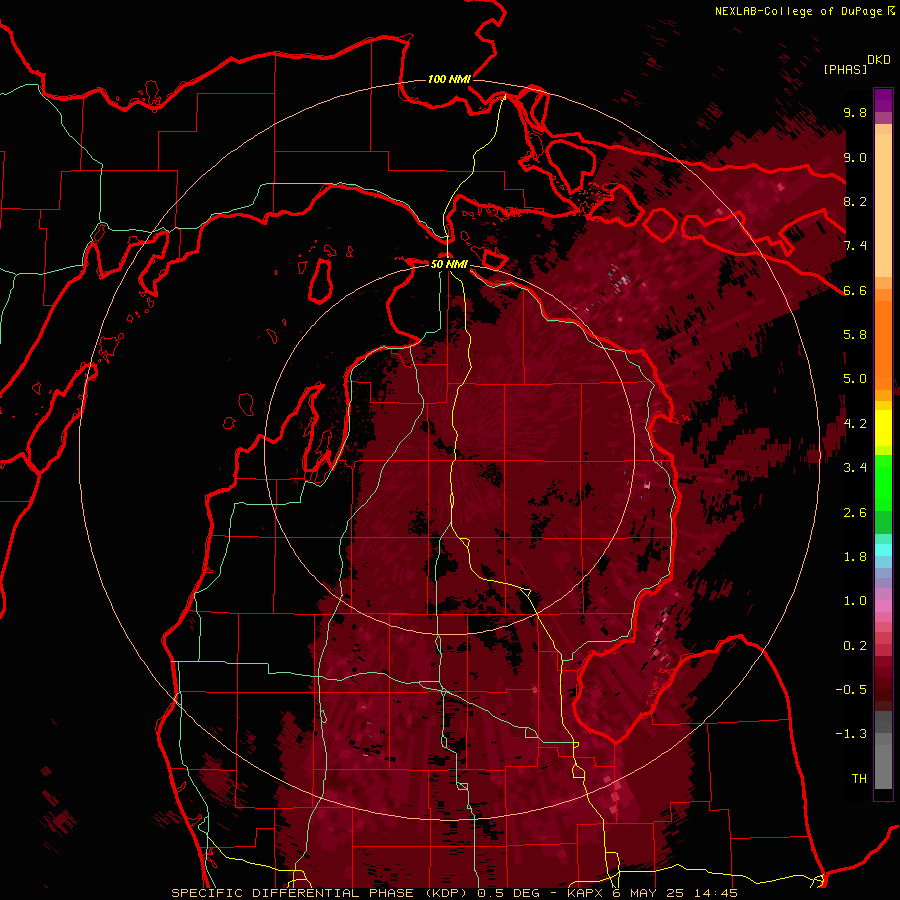
Task: Click the 7.4 value on the color scale
Action: 855,246
